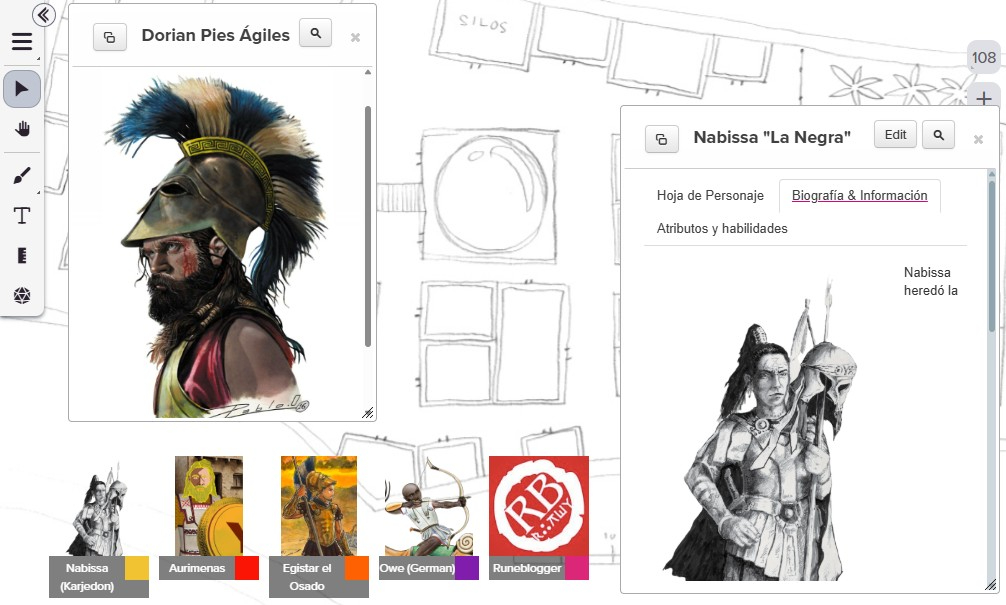
Task: Pop out Nabissa character sheet window
Action: (661, 139)
